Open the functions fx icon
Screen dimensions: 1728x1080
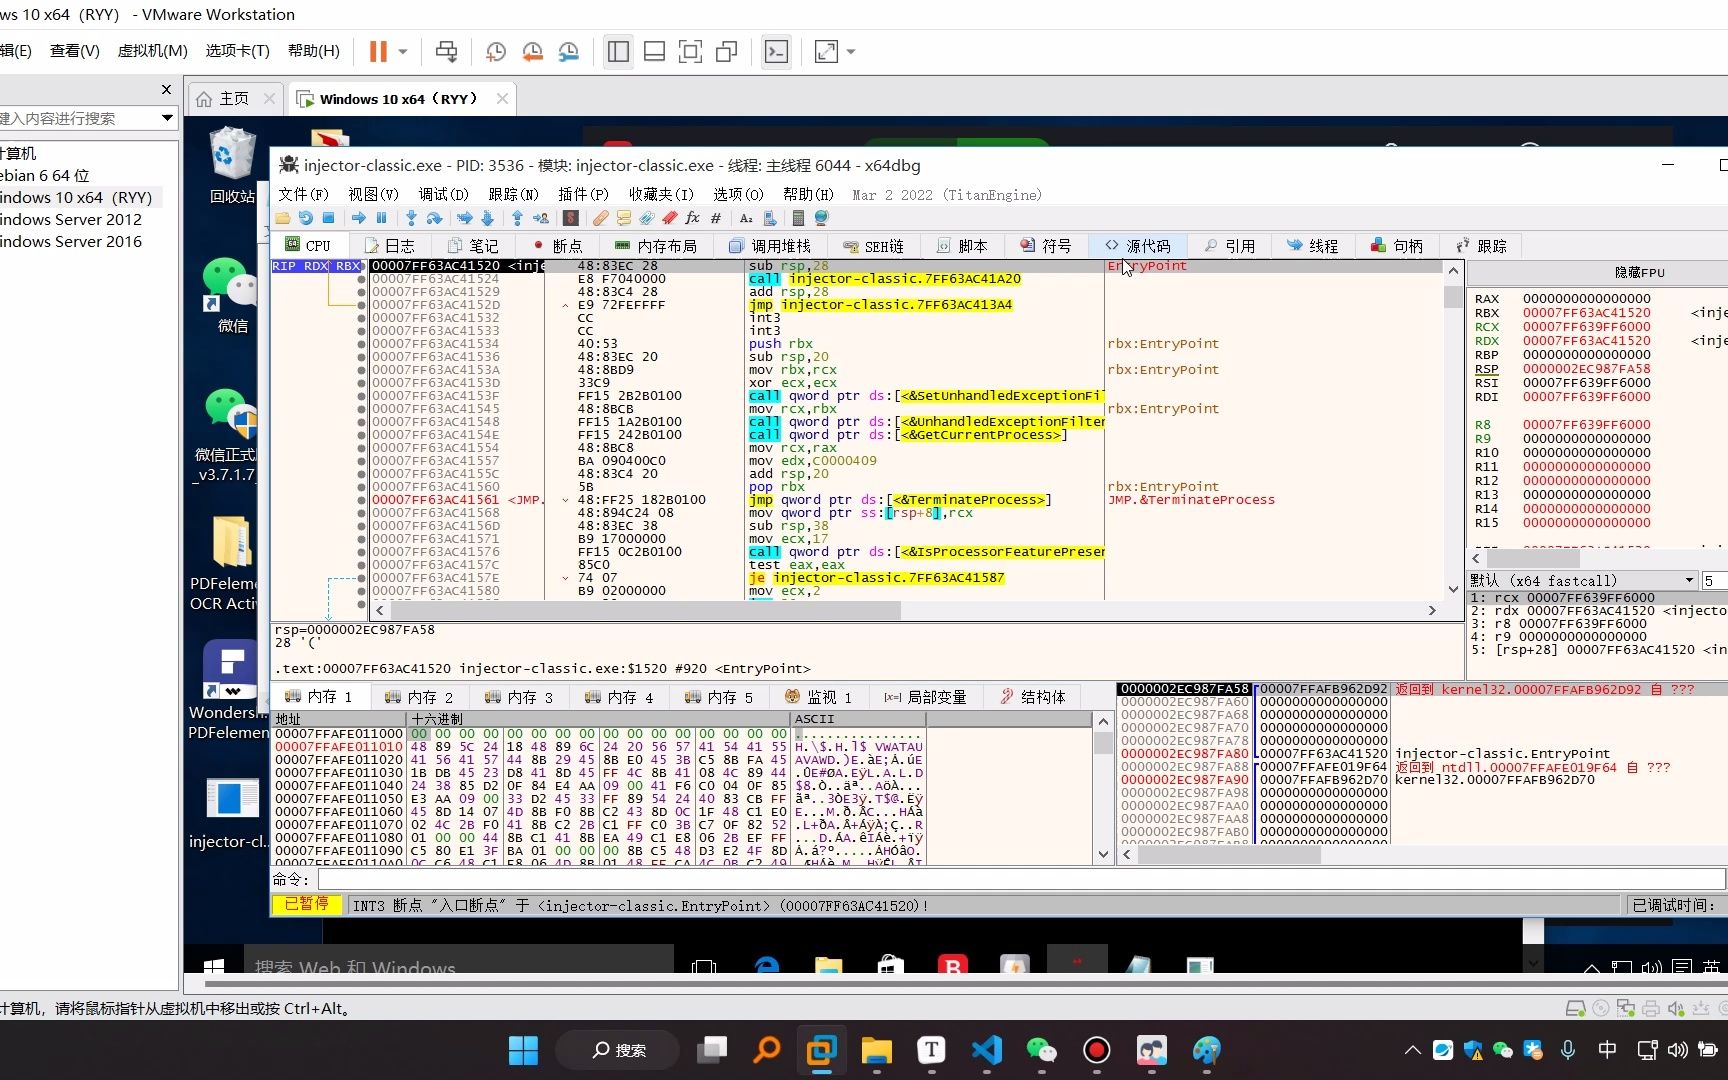pos(692,218)
